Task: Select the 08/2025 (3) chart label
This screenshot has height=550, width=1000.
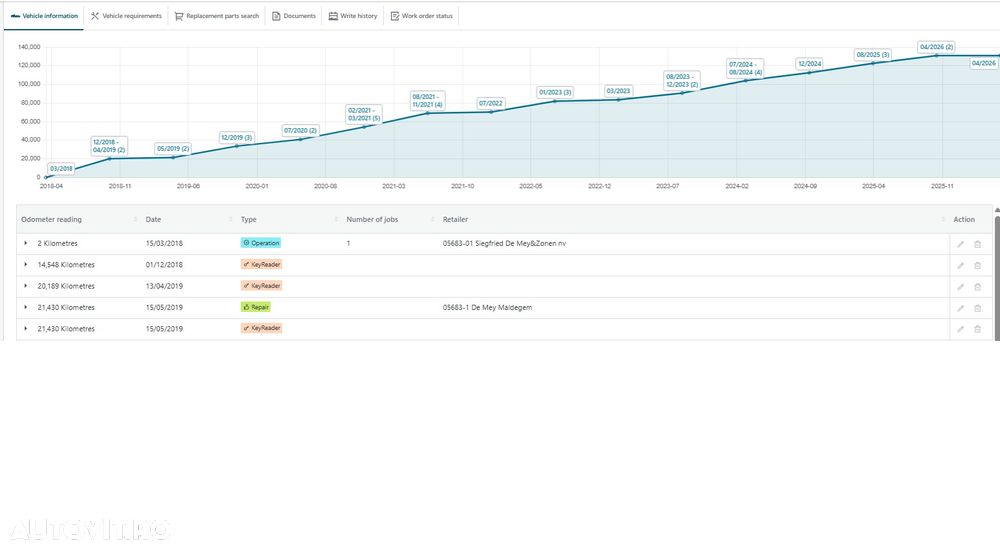Action: point(873,55)
